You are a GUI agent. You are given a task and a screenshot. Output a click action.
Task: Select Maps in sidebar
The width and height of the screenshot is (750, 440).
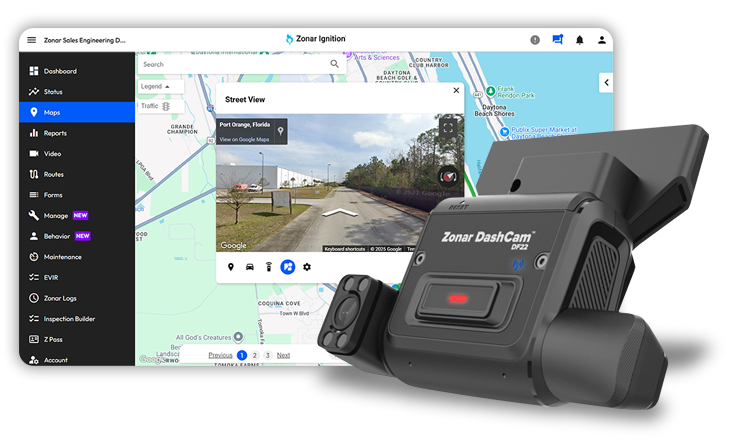pos(77,112)
